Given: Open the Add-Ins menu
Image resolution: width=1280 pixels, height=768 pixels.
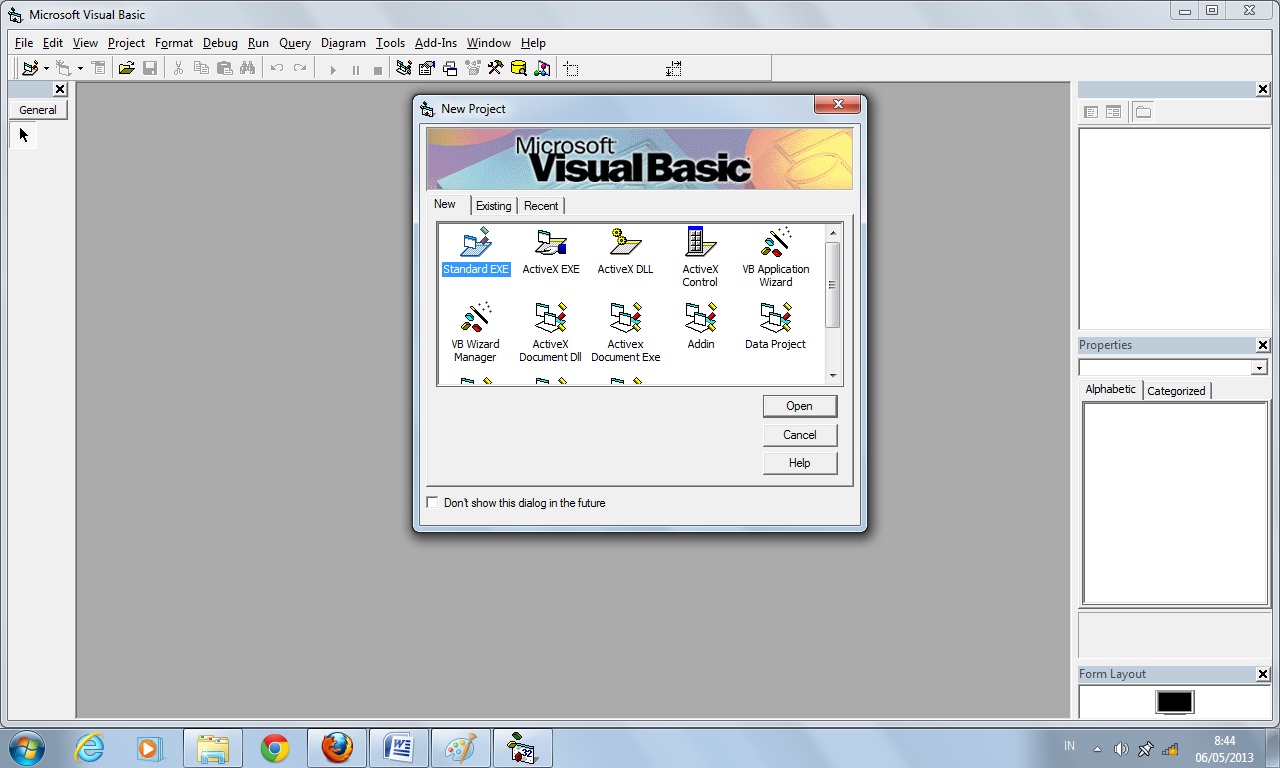Looking at the screenshot, I should (x=436, y=43).
